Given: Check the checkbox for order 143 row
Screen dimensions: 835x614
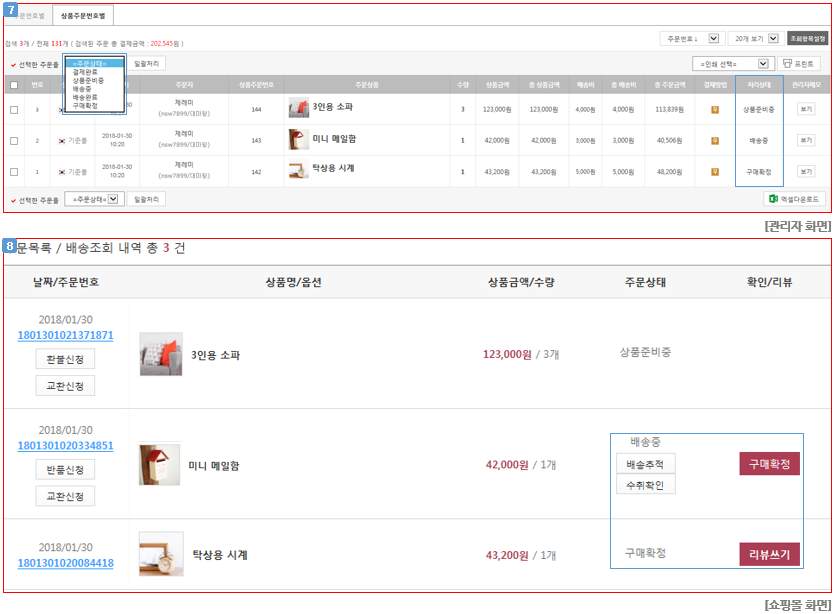Looking at the screenshot, I should [x=14, y=141].
